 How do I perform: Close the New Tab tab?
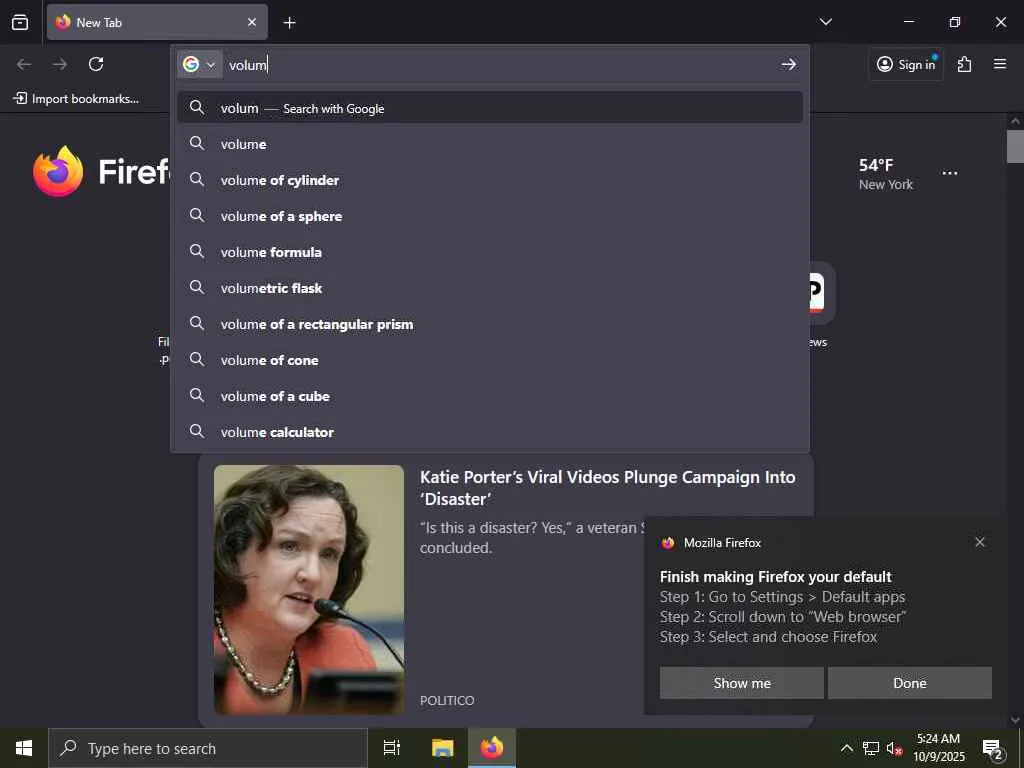pos(252,22)
